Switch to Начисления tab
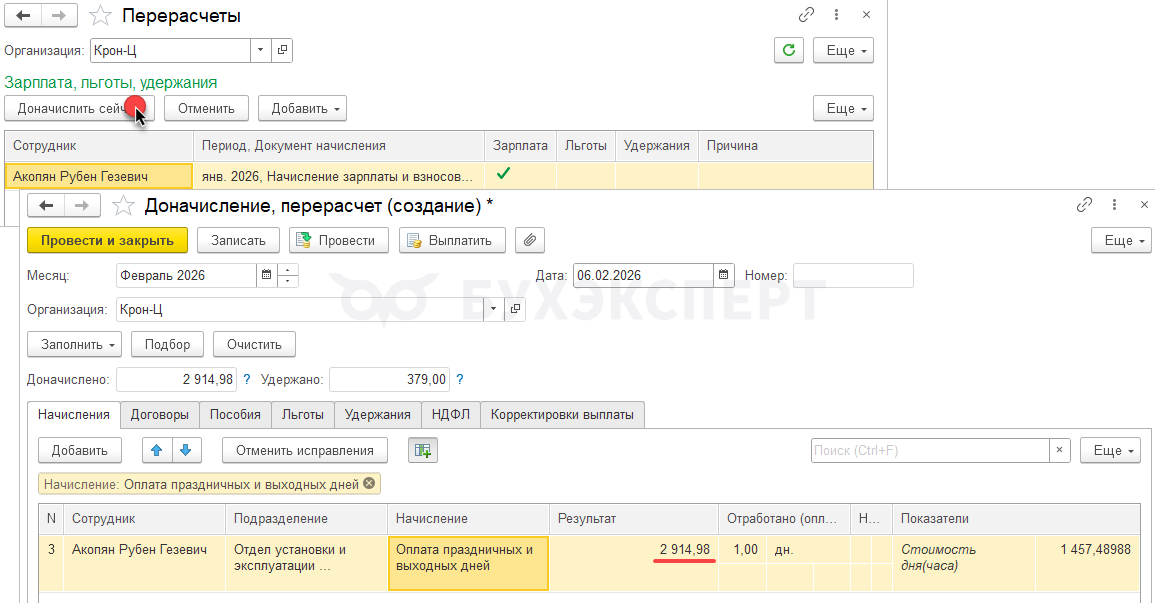The width and height of the screenshot is (1155, 603). click(x=74, y=415)
